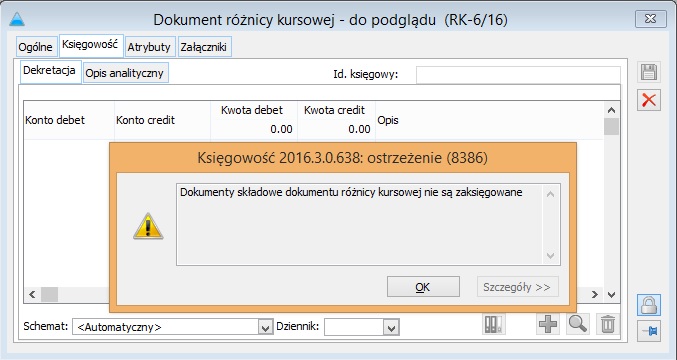Click the warning message scroll down arrow
677x360 pixels.
550,256
